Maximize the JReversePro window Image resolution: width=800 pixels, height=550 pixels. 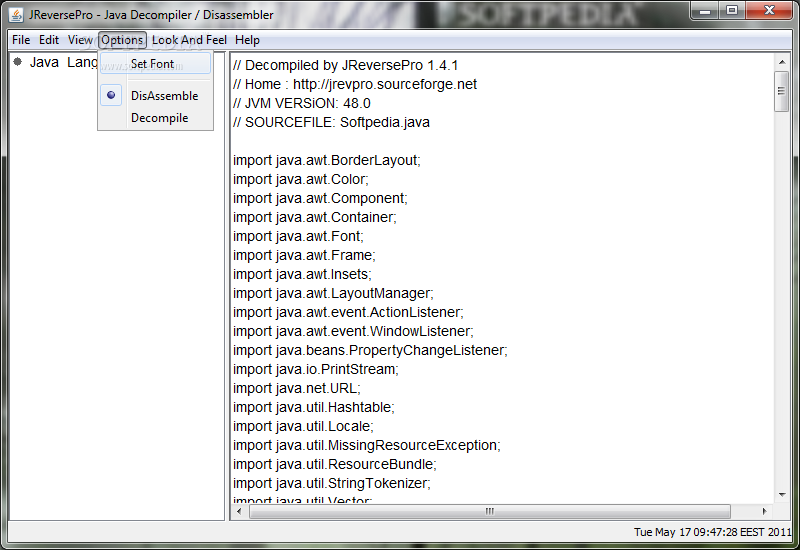point(732,11)
